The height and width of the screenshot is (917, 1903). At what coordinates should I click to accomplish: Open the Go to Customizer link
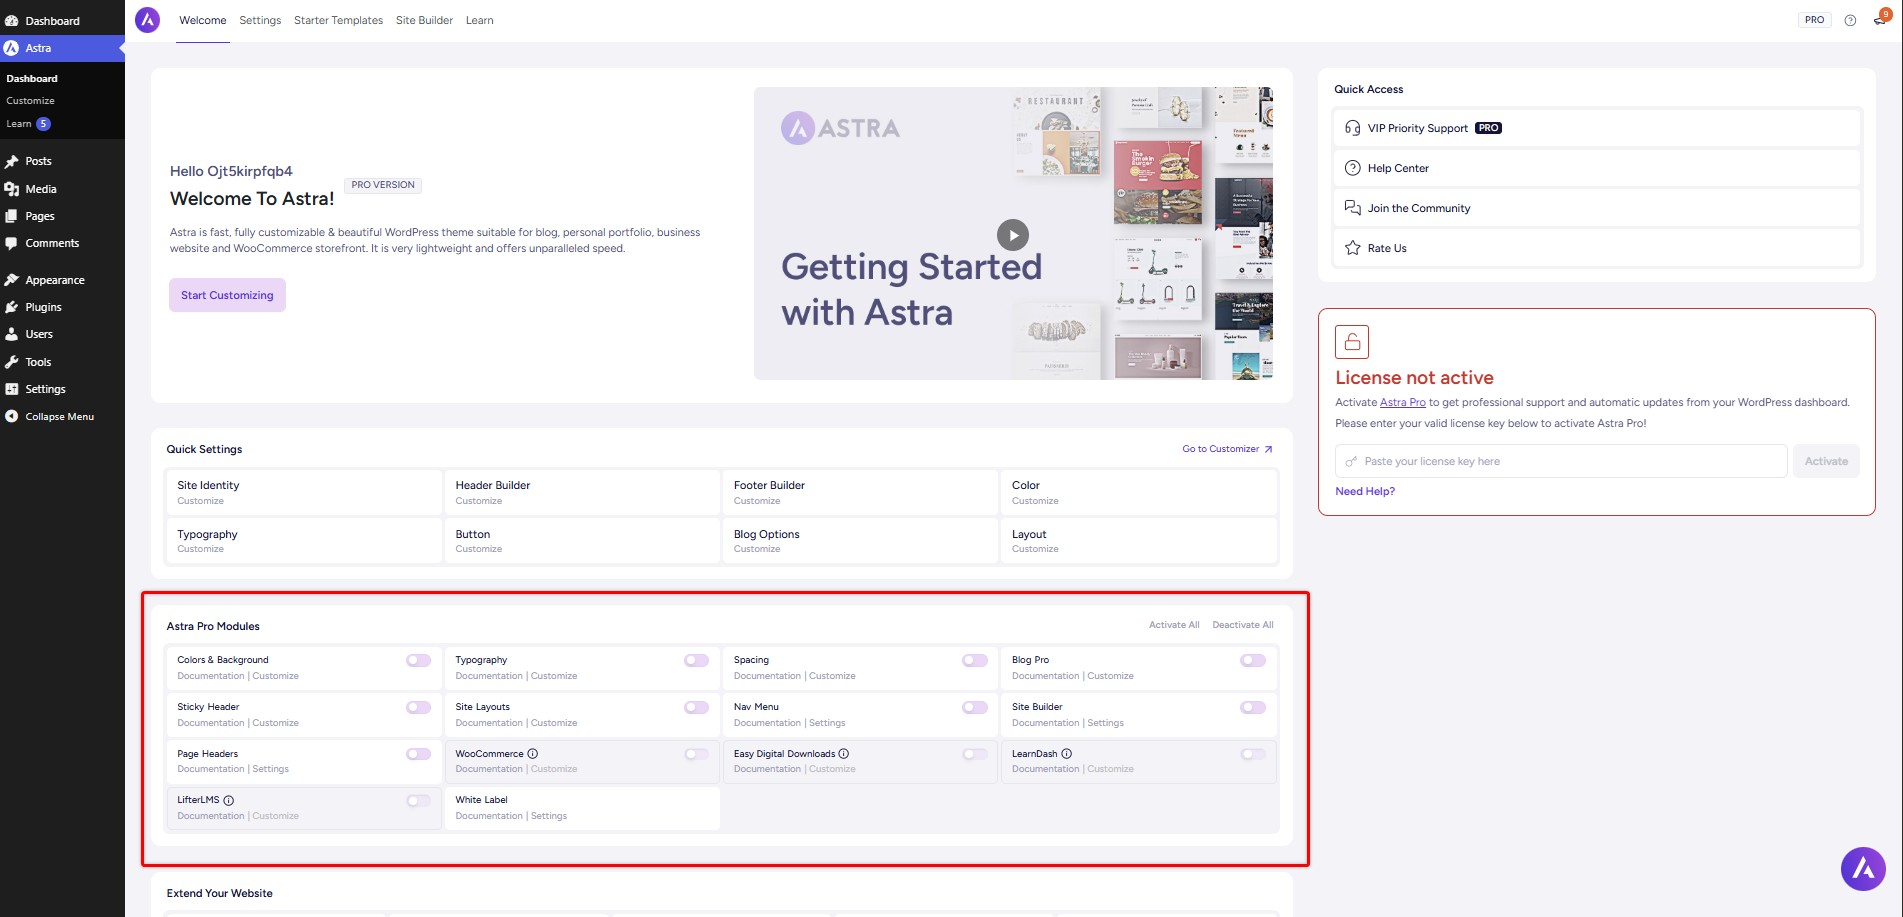1227,449
